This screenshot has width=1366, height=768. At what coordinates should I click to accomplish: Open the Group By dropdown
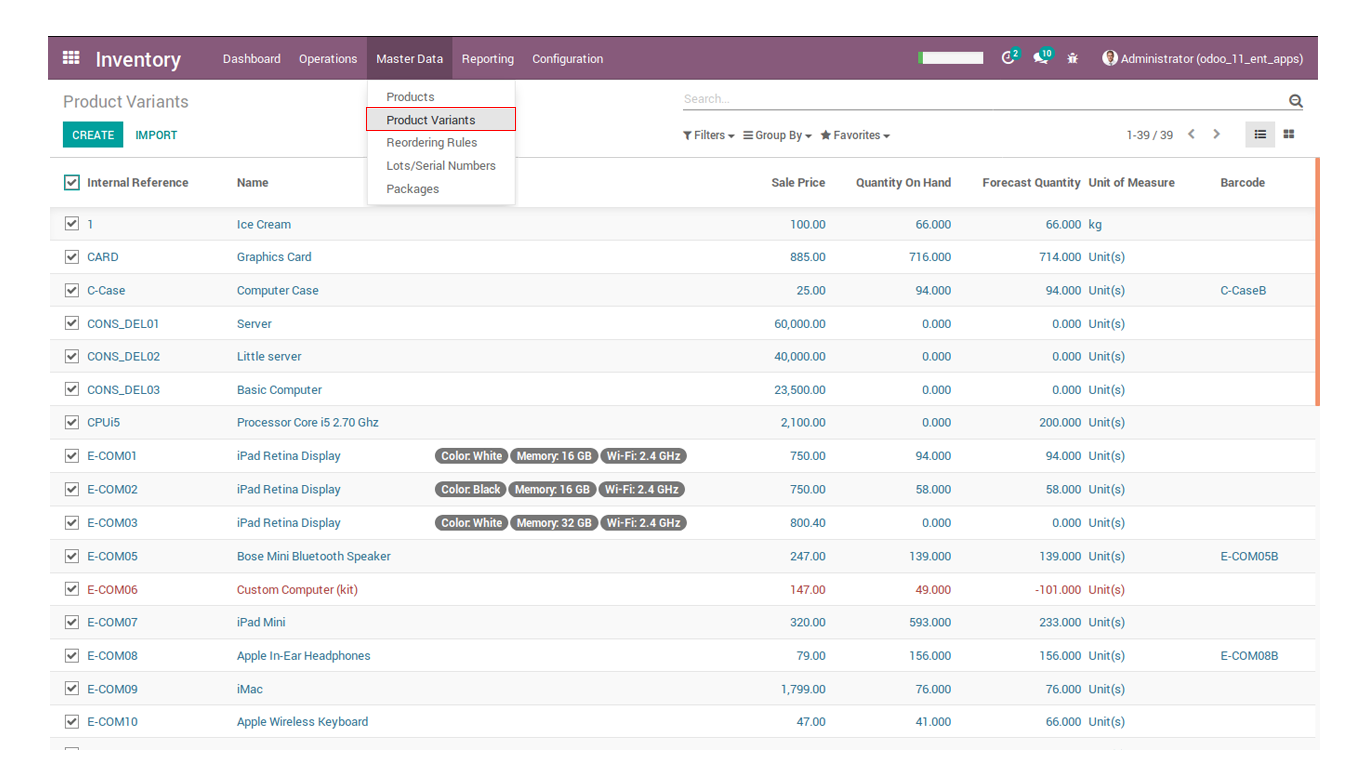tap(777, 135)
